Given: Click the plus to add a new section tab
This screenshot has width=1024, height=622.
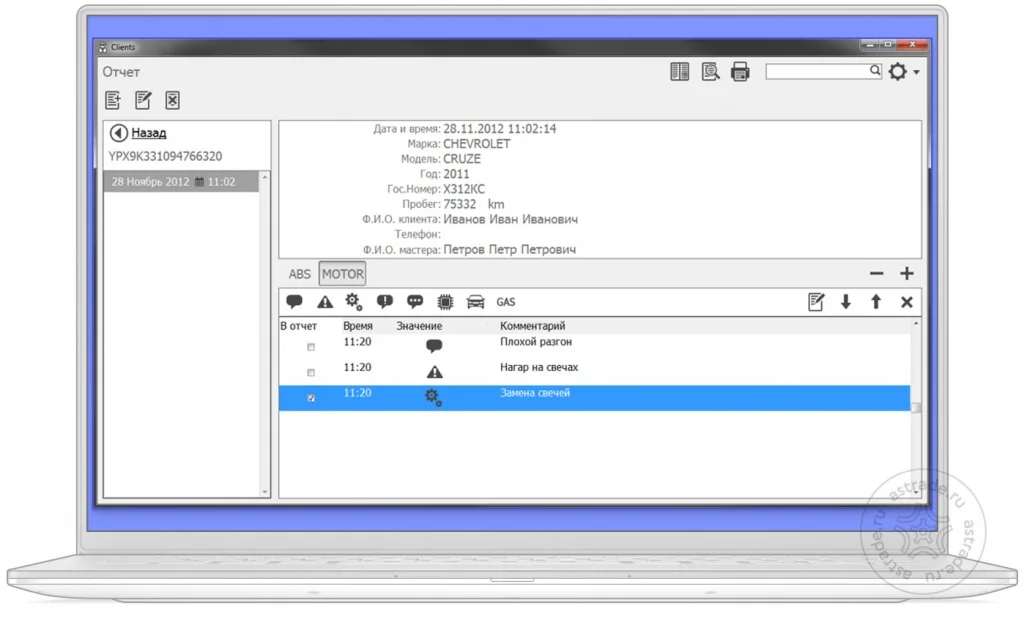Looking at the screenshot, I should (907, 273).
